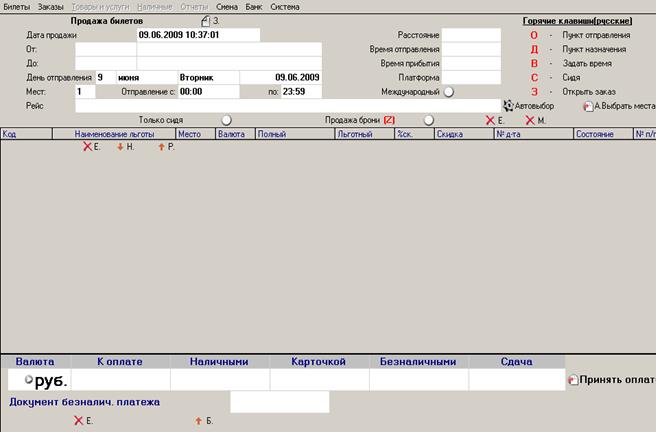Click the red hotkey letter Д
This screenshot has width=656, height=432.
534,49
